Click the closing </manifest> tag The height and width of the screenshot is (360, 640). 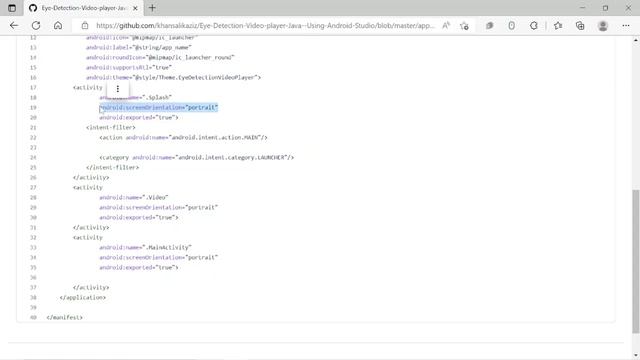pyautogui.click(x=64, y=317)
